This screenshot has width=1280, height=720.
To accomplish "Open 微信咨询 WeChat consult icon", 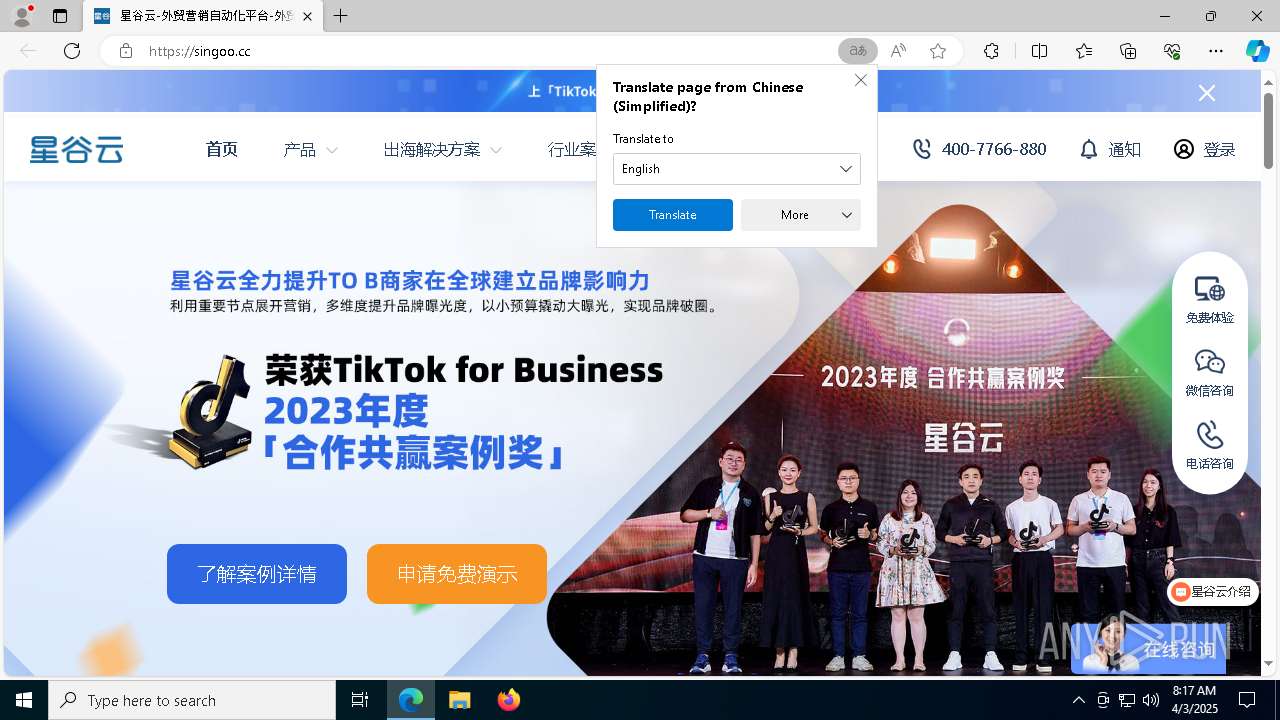I will [1210, 373].
